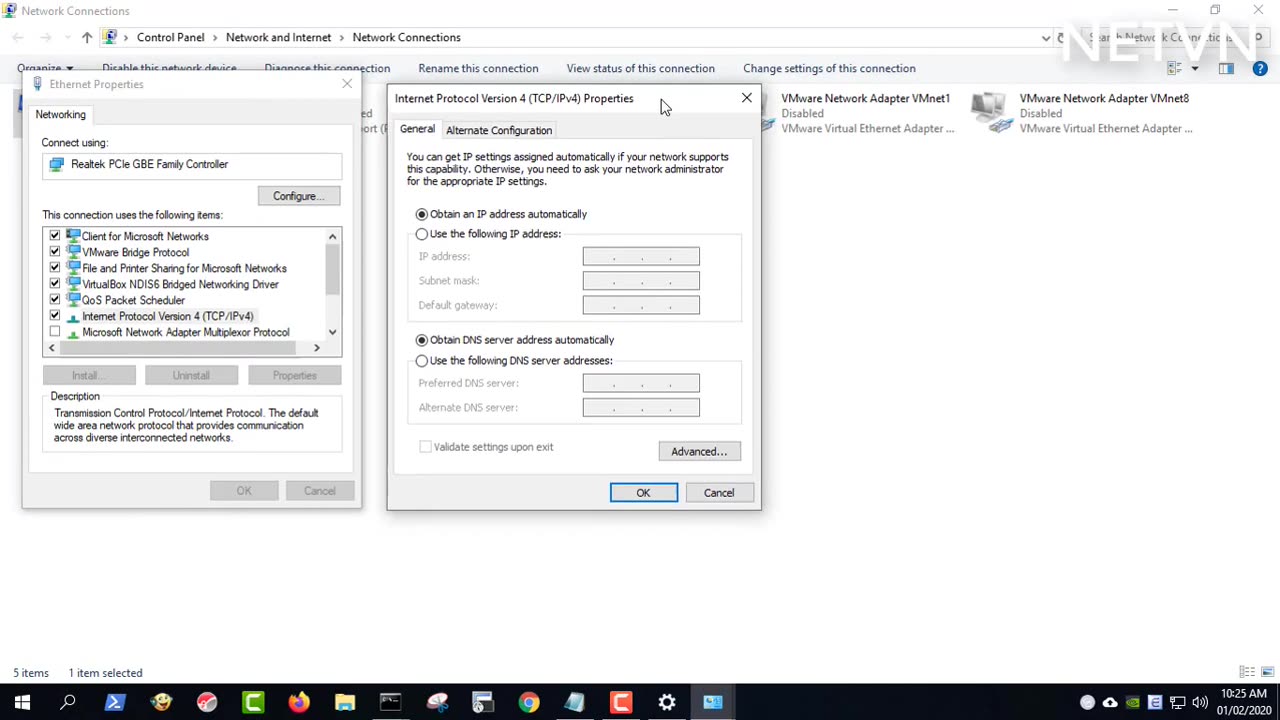Screen dimensions: 1280x720
Task: Expand the address bar history dropdown
Action: (1046, 37)
